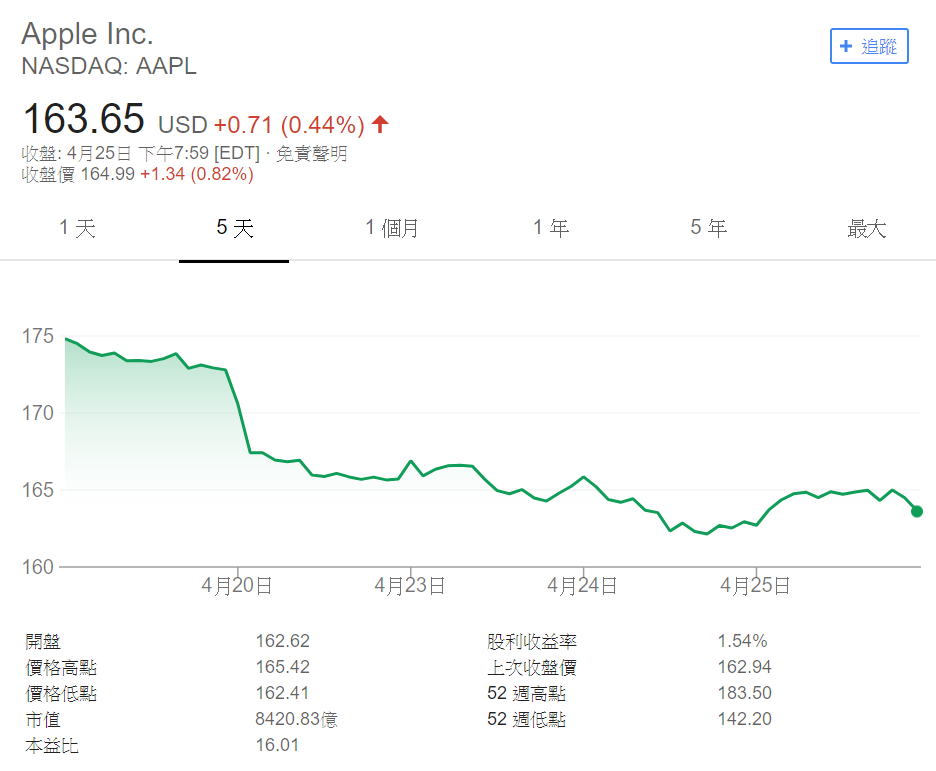Image resolution: width=936 pixels, height=771 pixels.
Task: Click the 價格高點 value 165.42
Action: coord(283,667)
